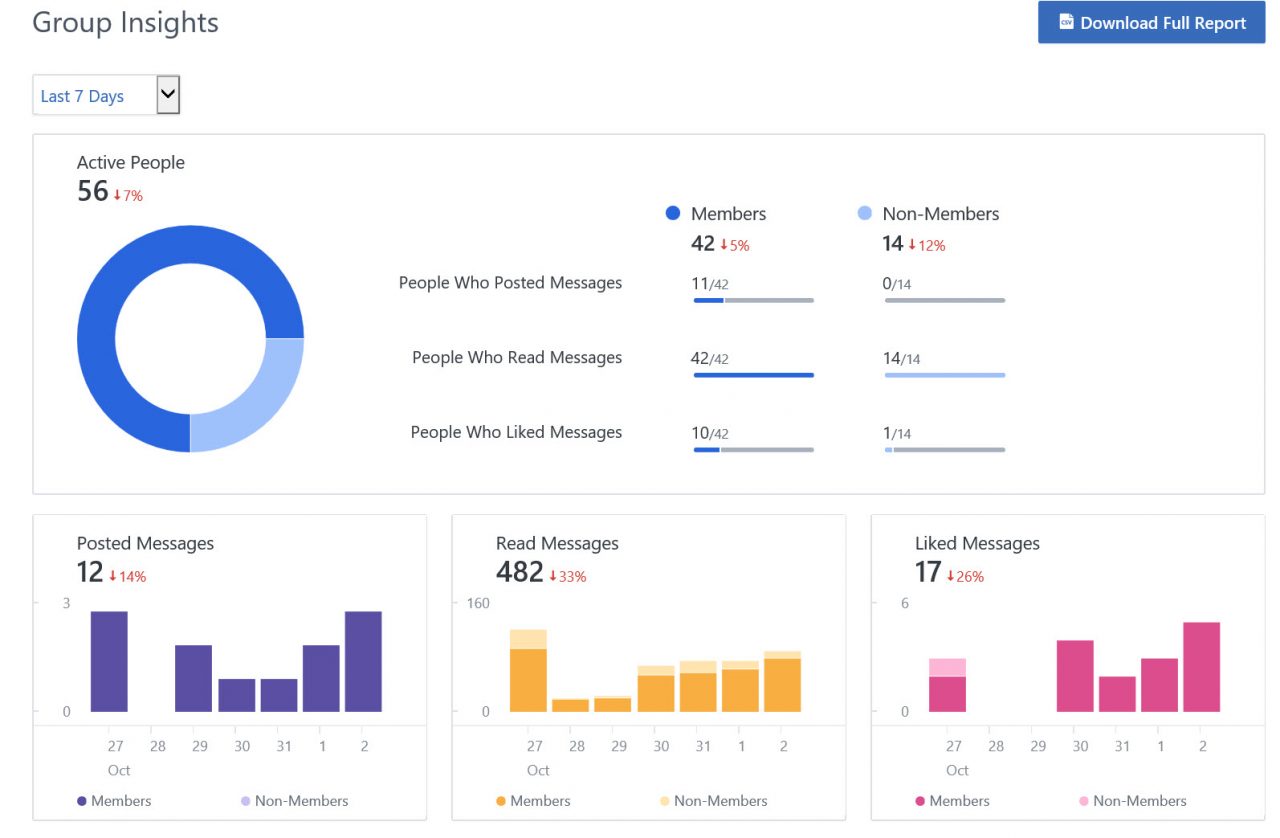Open the Last 7 Days dropdown
The height and width of the screenshot is (838, 1280).
pos(106,95)
